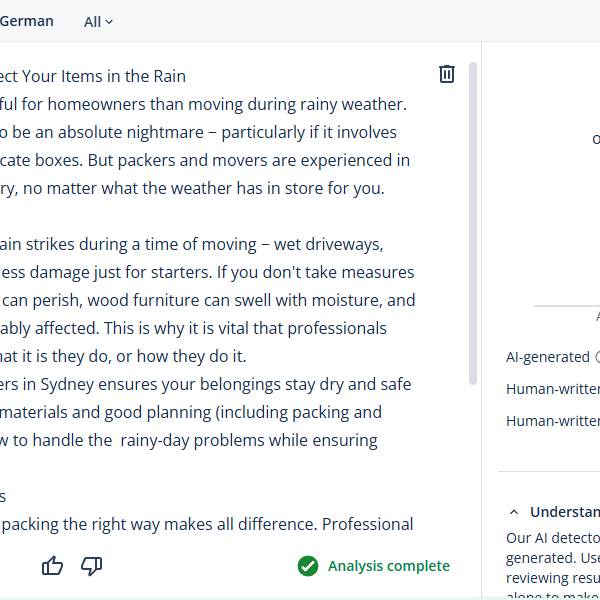Select the first Human-written result label
This screenshot has height=600, width=600.
point(553,389)
